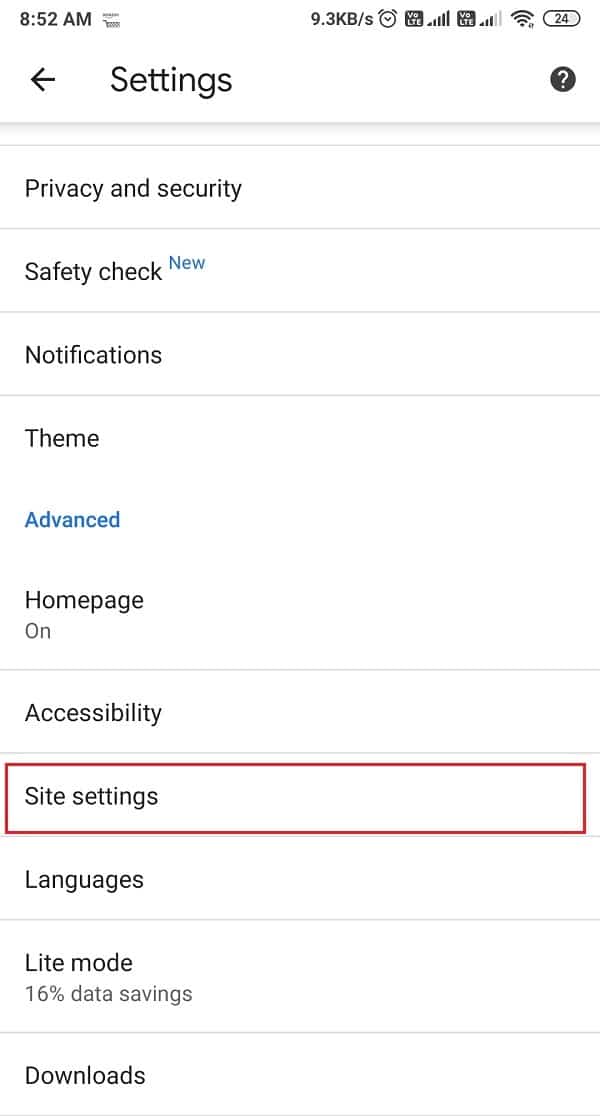Viewport: 600px width, 1116px height.
Task: Open the Help icon in Settings header
Action: click(563, 79)
